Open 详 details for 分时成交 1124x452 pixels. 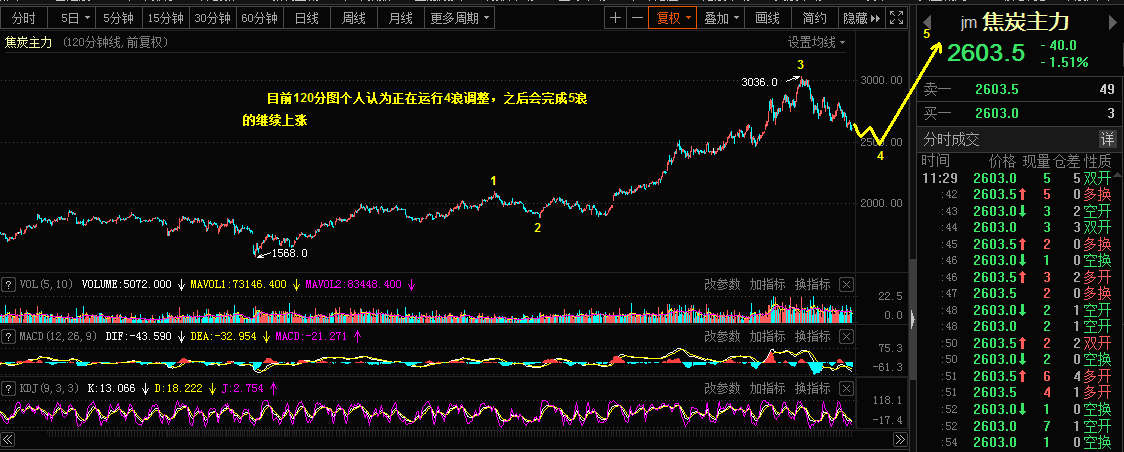1108,139
